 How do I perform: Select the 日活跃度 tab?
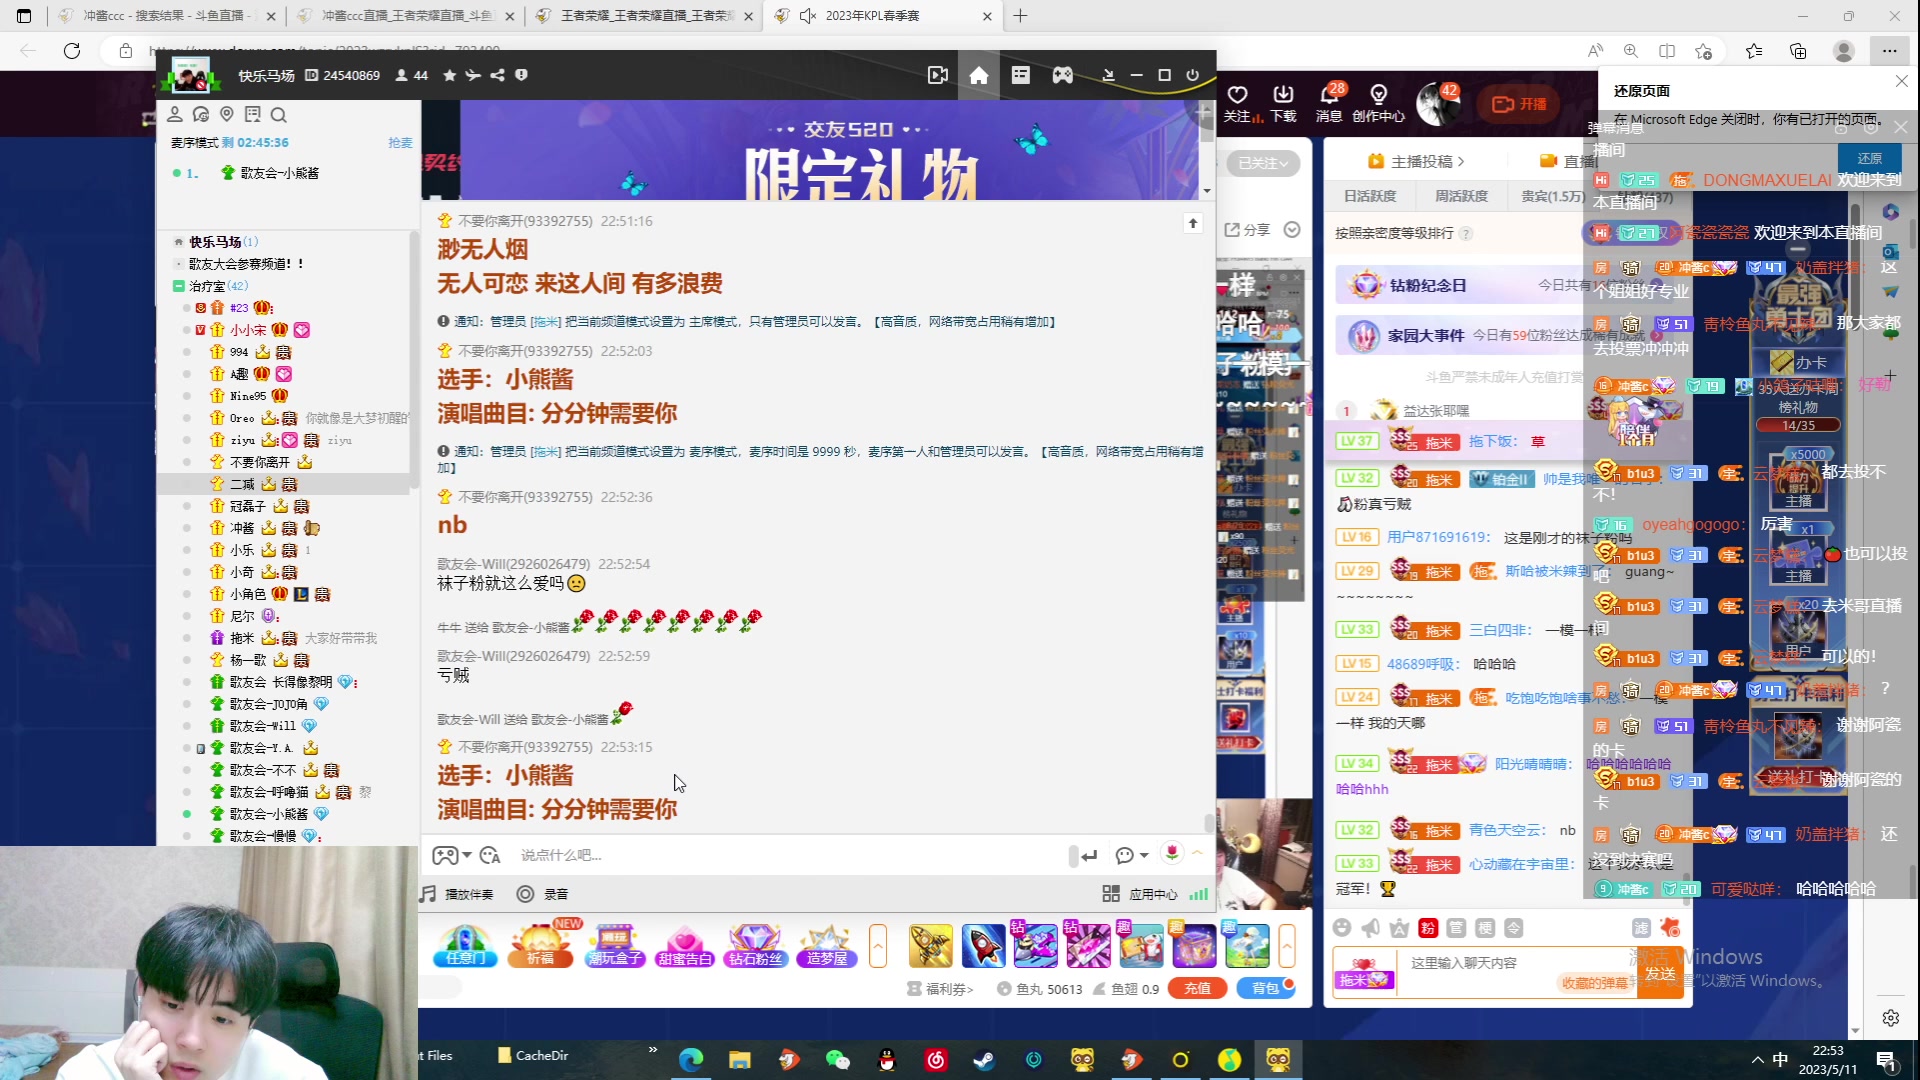coord(1369,196)
